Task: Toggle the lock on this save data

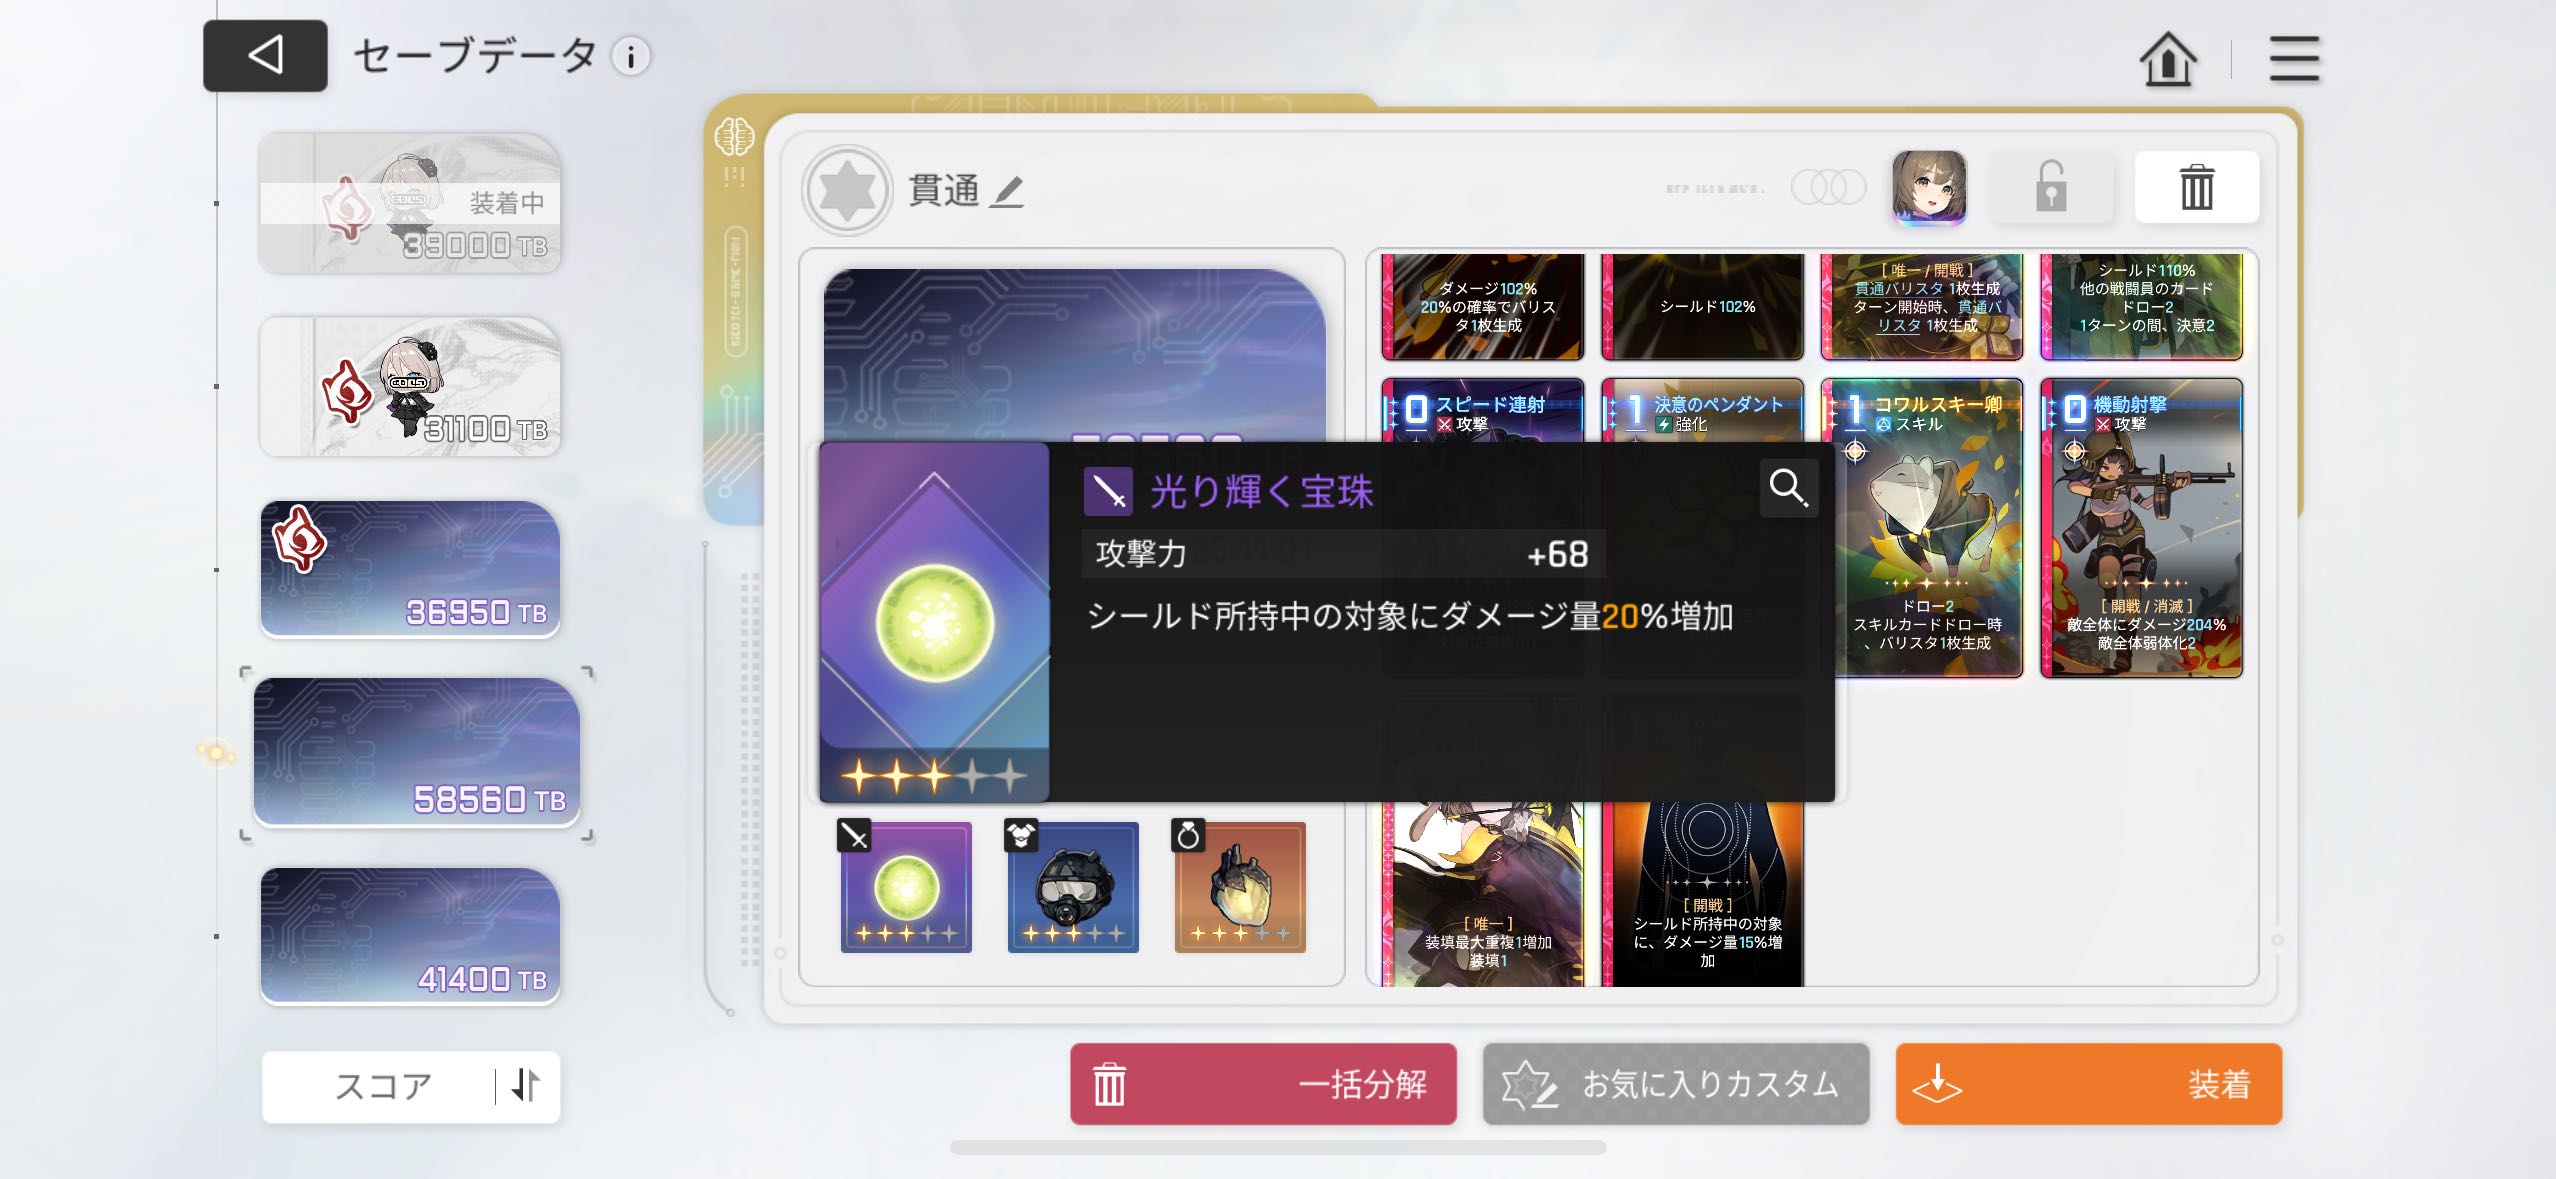Action: click(x=2051, y=187)
